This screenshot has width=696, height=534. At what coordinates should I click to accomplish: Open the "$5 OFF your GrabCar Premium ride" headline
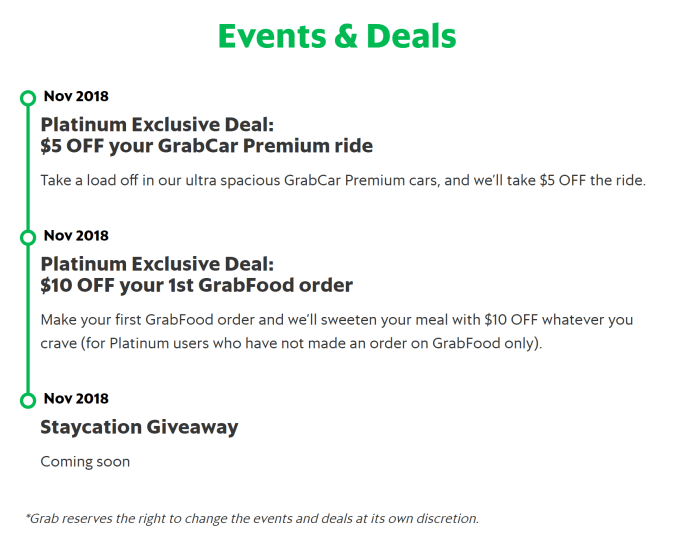206,146
